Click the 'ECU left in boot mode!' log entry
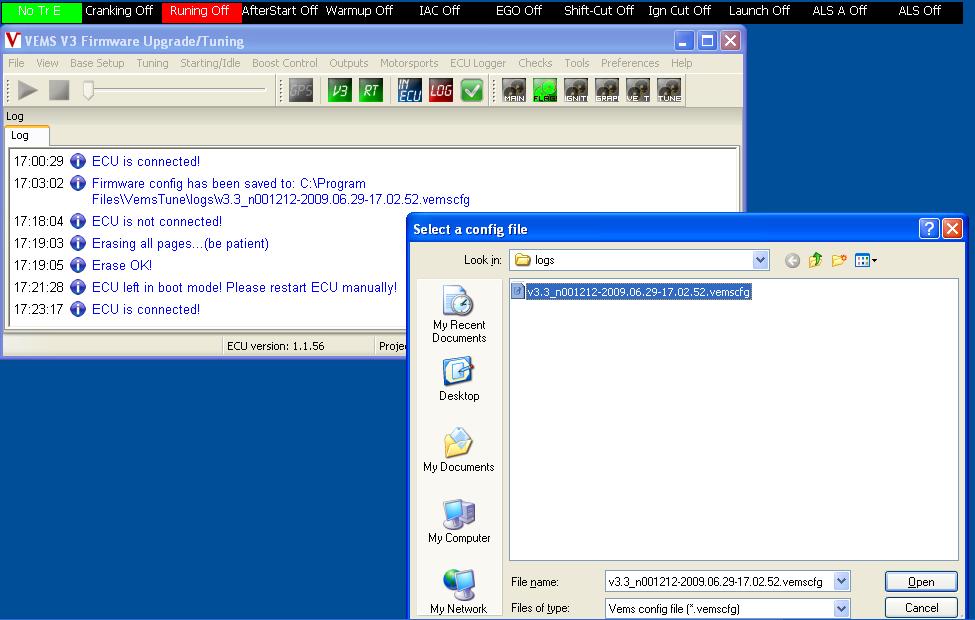The height and width of the screenshot is (620, 975). pos(244,287)
